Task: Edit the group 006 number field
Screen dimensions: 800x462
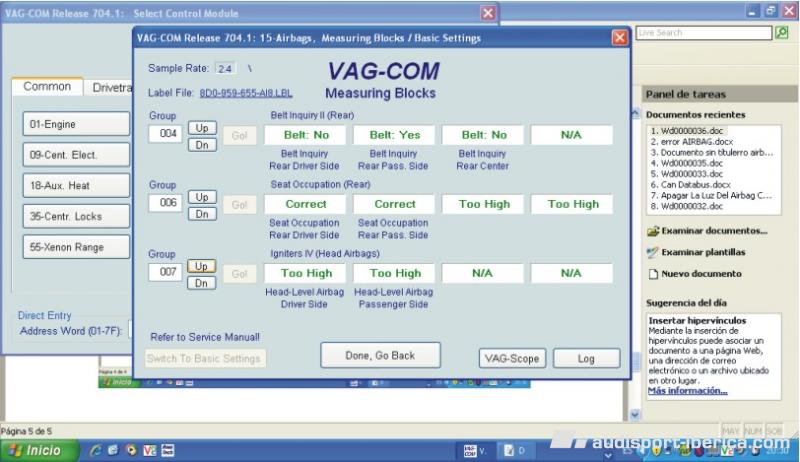Action: tap(165, 202)
